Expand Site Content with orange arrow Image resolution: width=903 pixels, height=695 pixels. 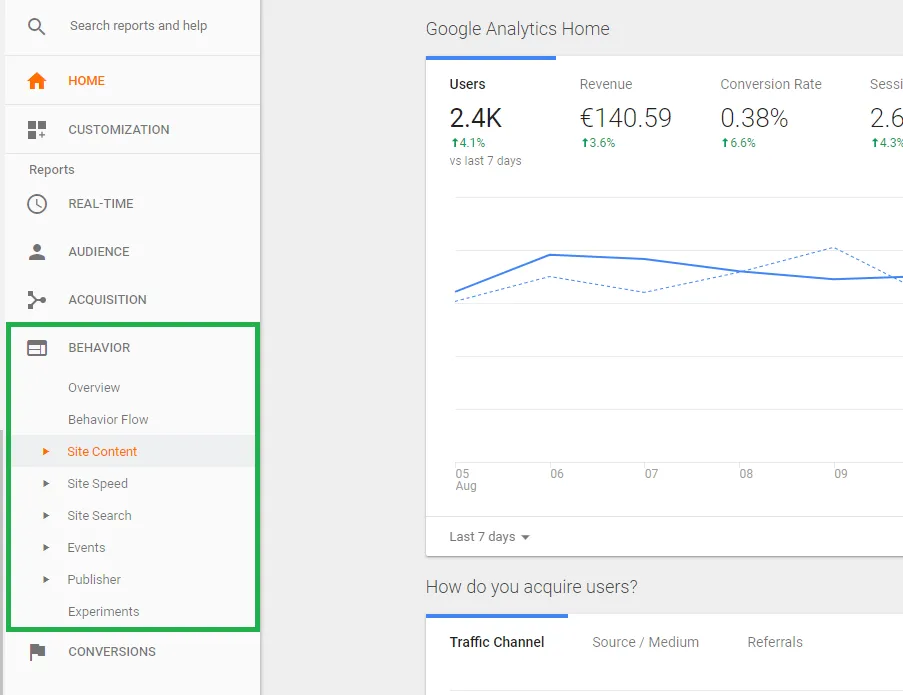46,451
